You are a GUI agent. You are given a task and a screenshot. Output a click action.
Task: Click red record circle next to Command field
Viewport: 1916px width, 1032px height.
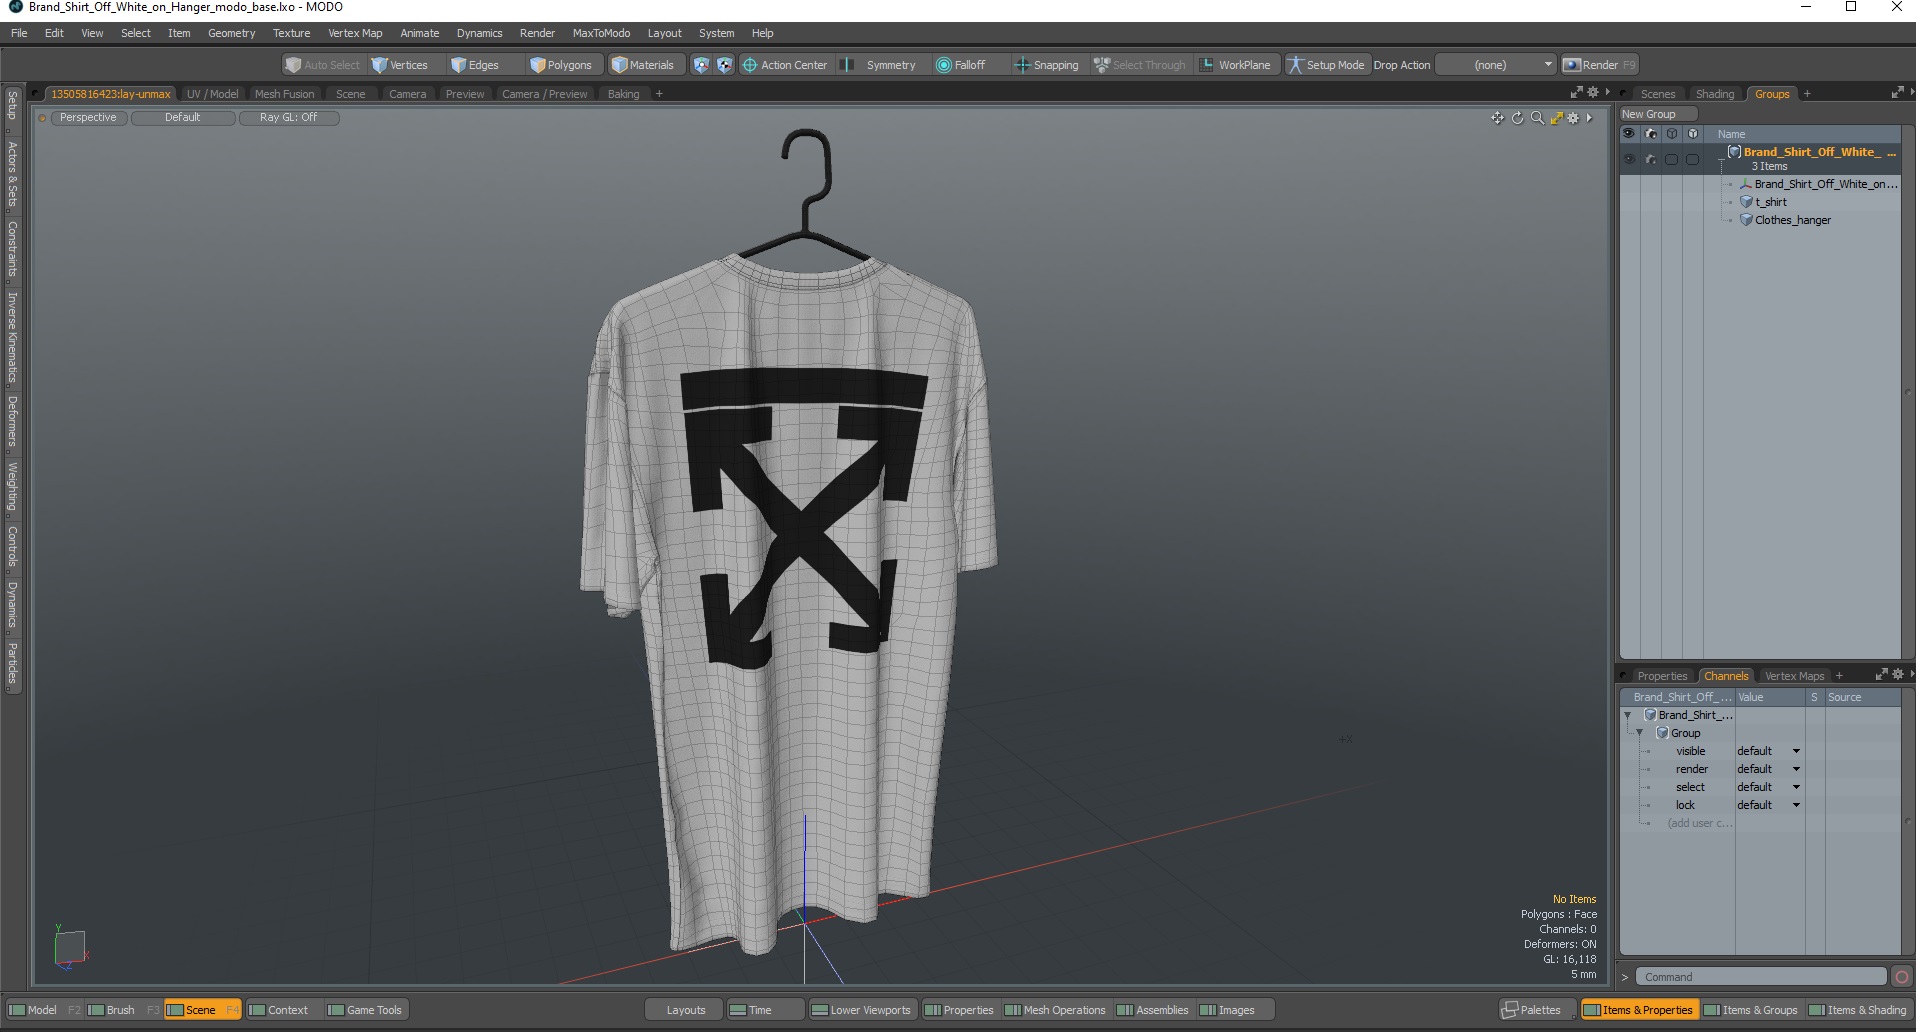(1902, 977)
